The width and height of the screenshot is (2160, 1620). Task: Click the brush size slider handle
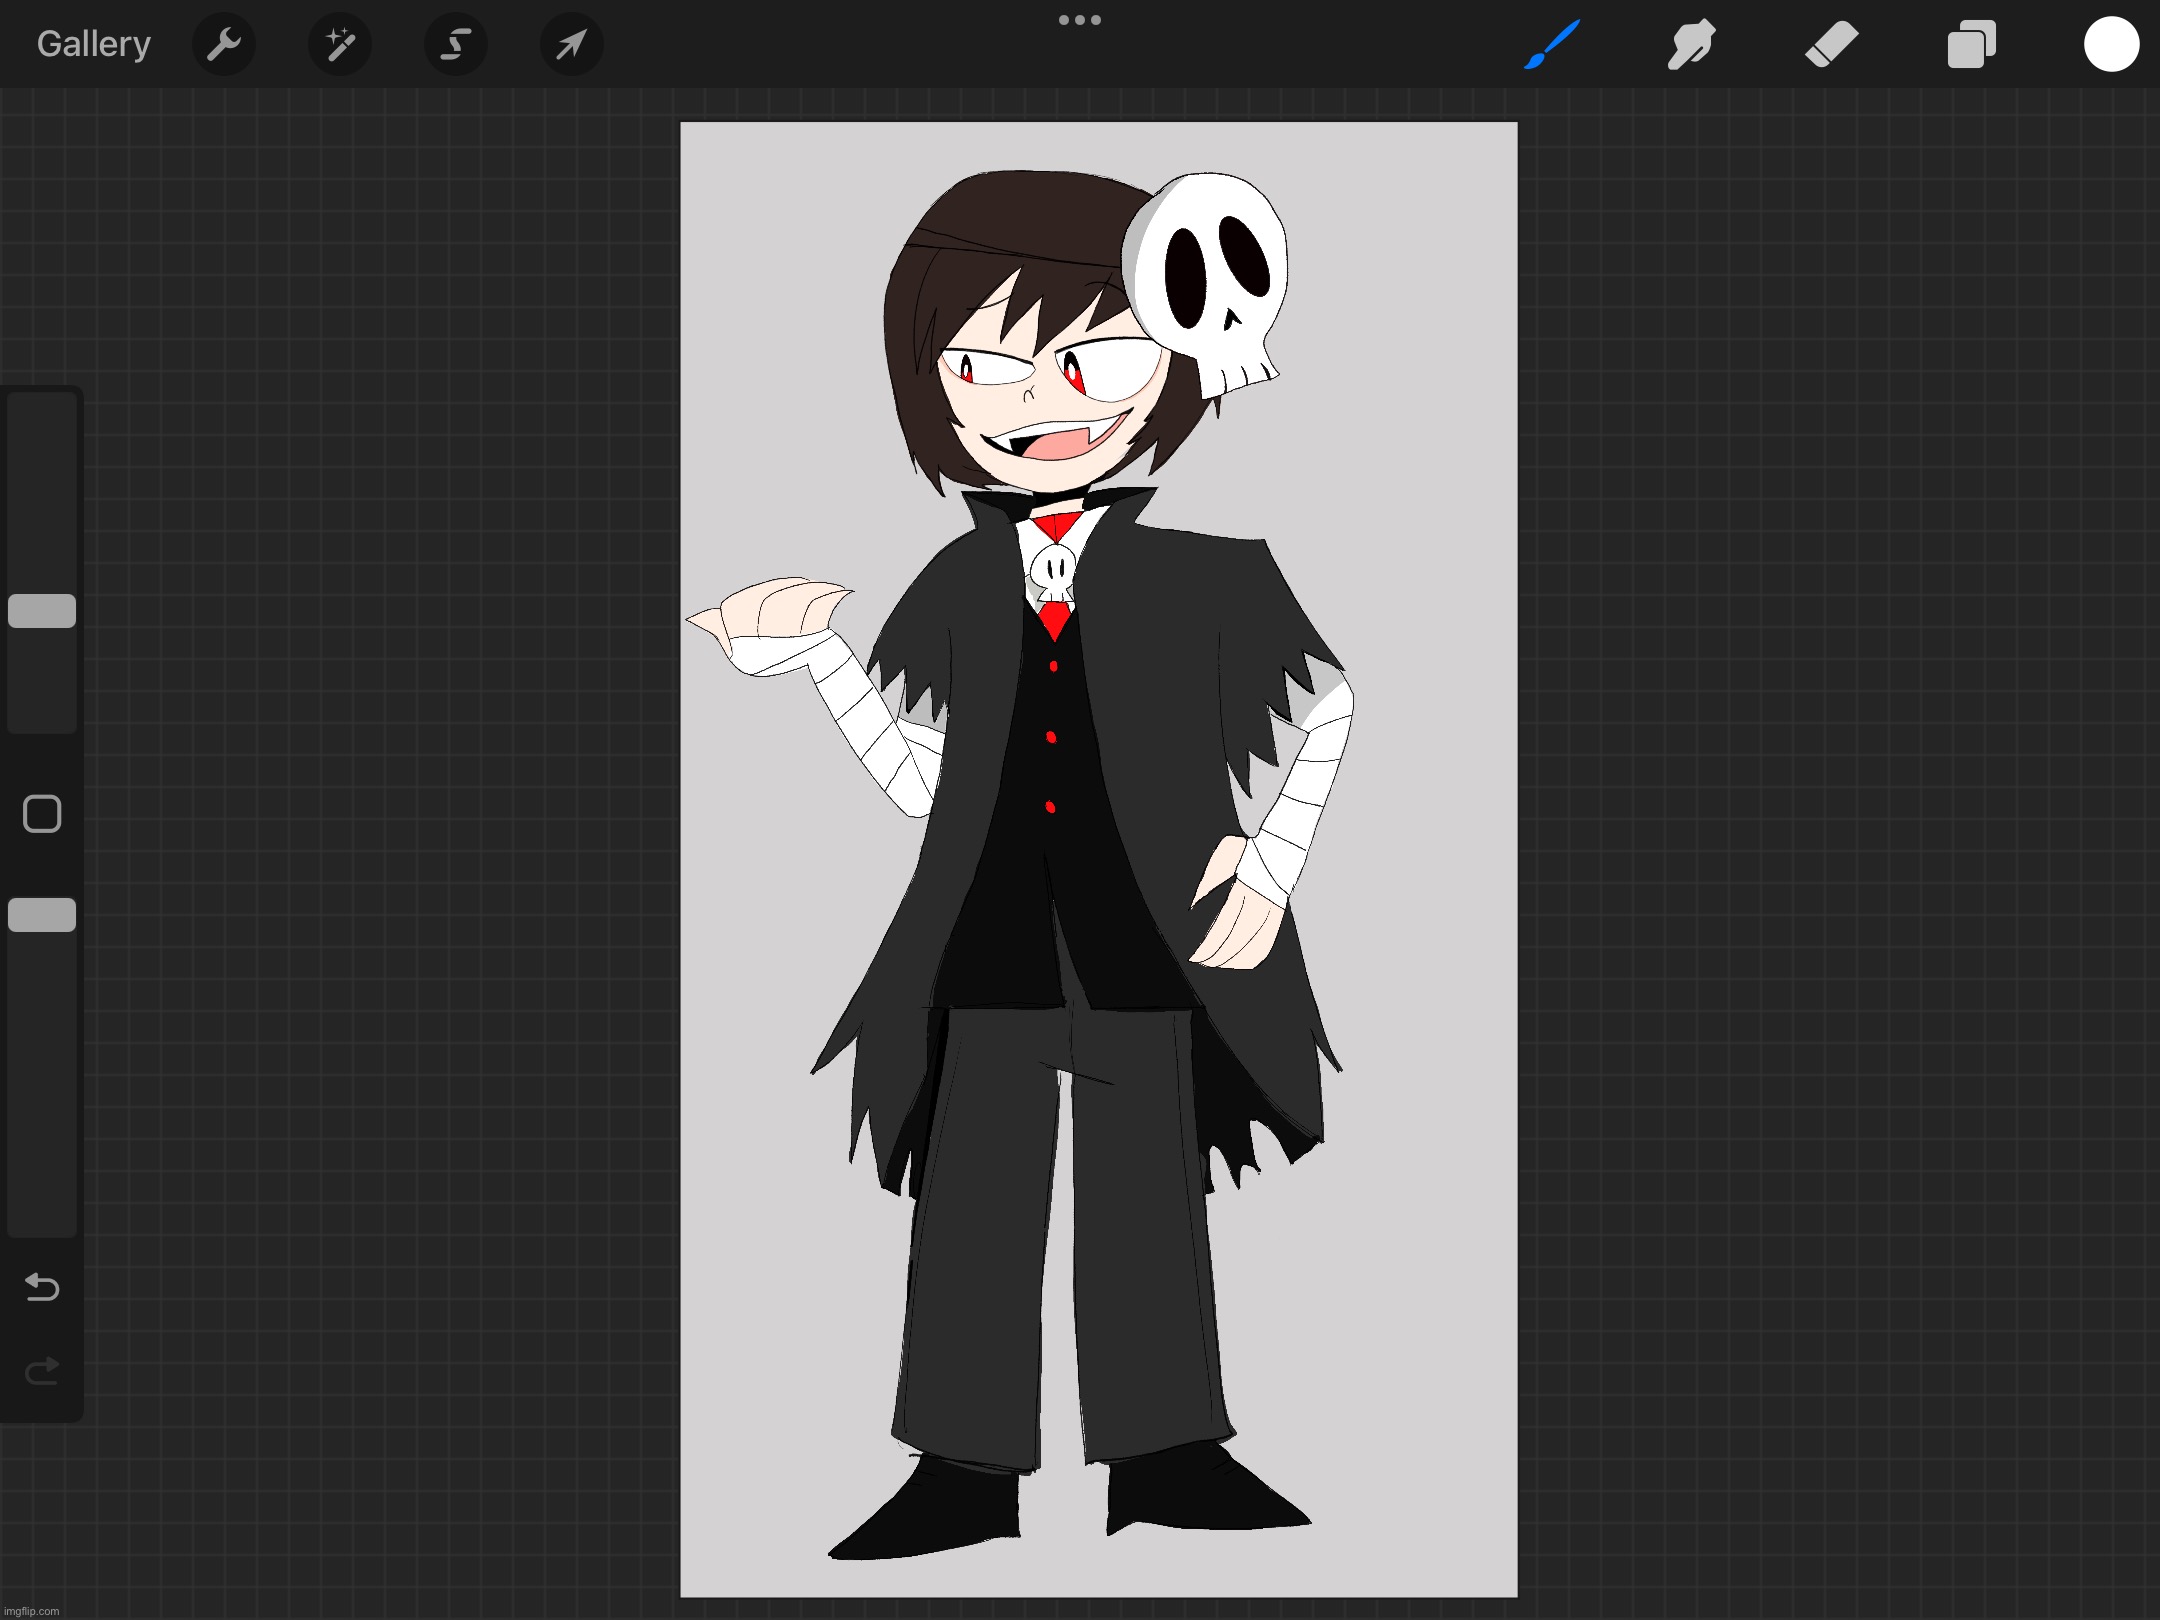[42, 611]
